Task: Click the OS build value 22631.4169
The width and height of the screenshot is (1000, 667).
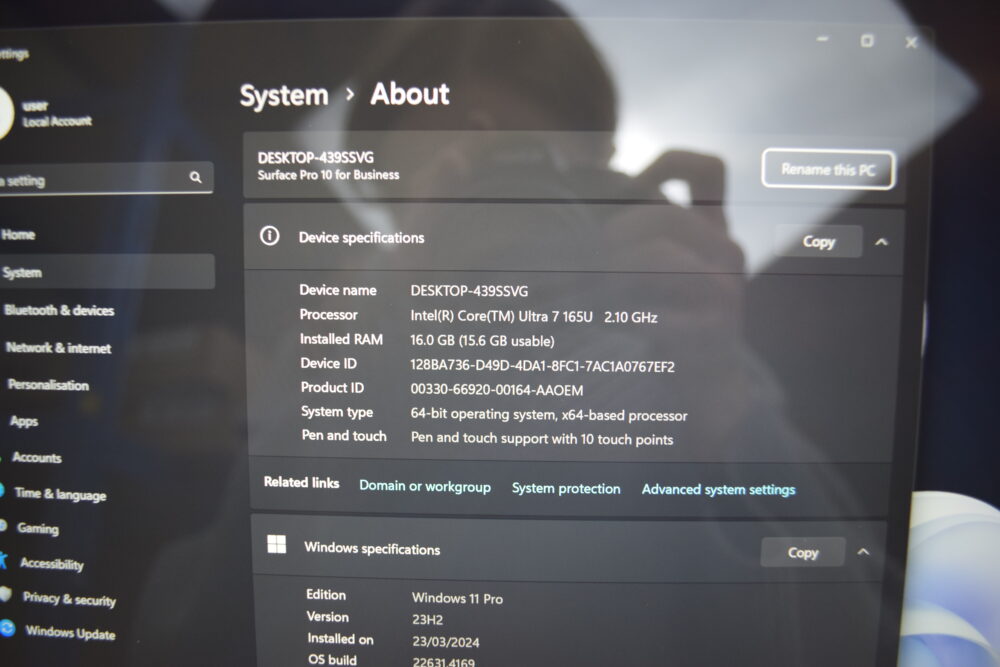Action: point(443,662)
